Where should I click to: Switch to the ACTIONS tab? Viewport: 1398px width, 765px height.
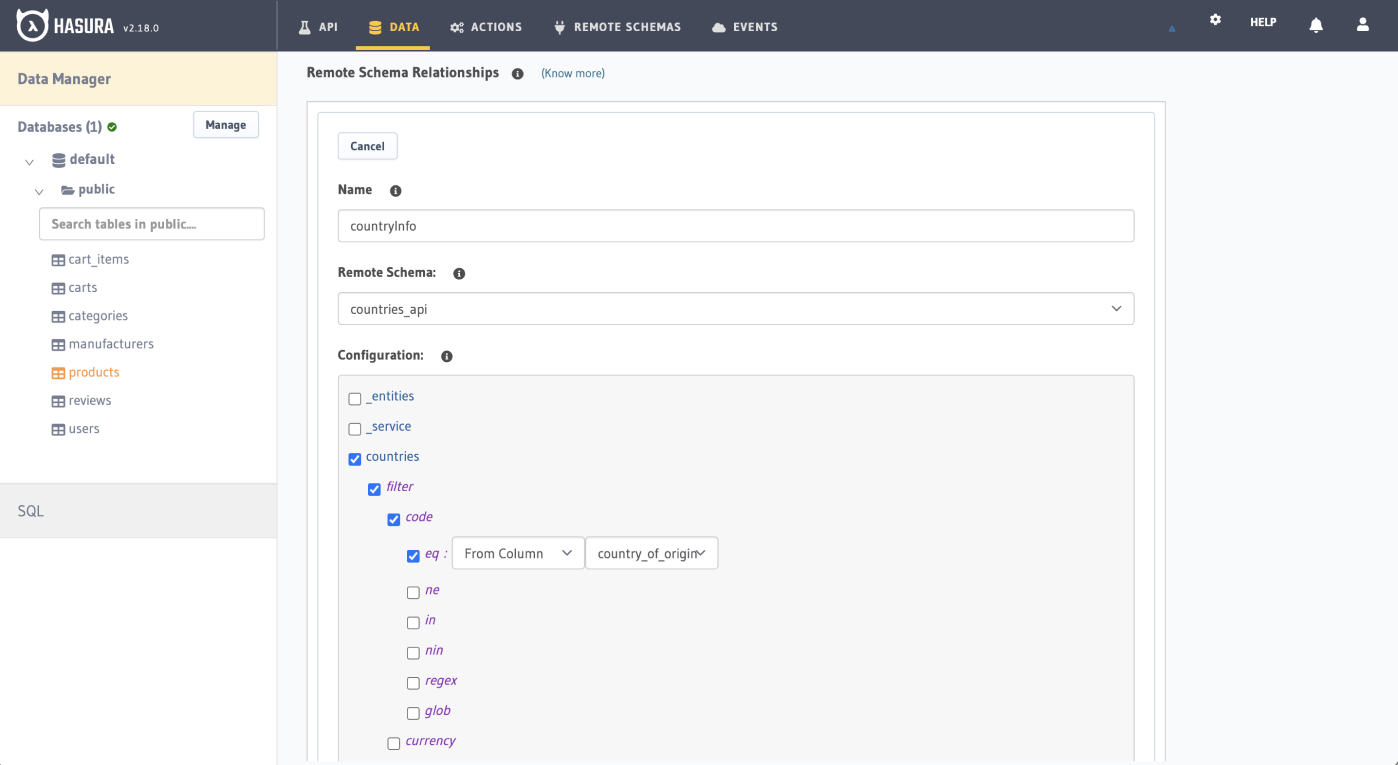(x=486, y=27)
